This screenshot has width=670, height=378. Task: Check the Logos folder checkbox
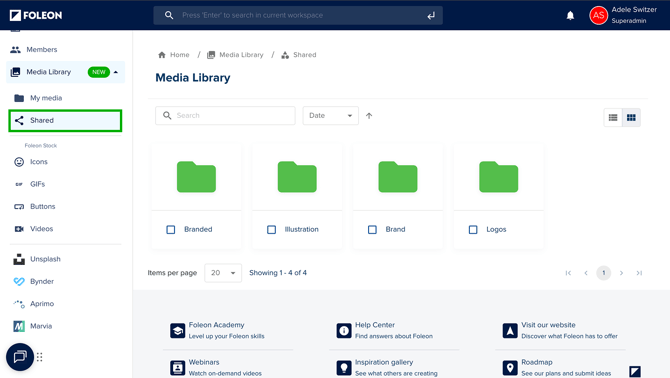473,230
